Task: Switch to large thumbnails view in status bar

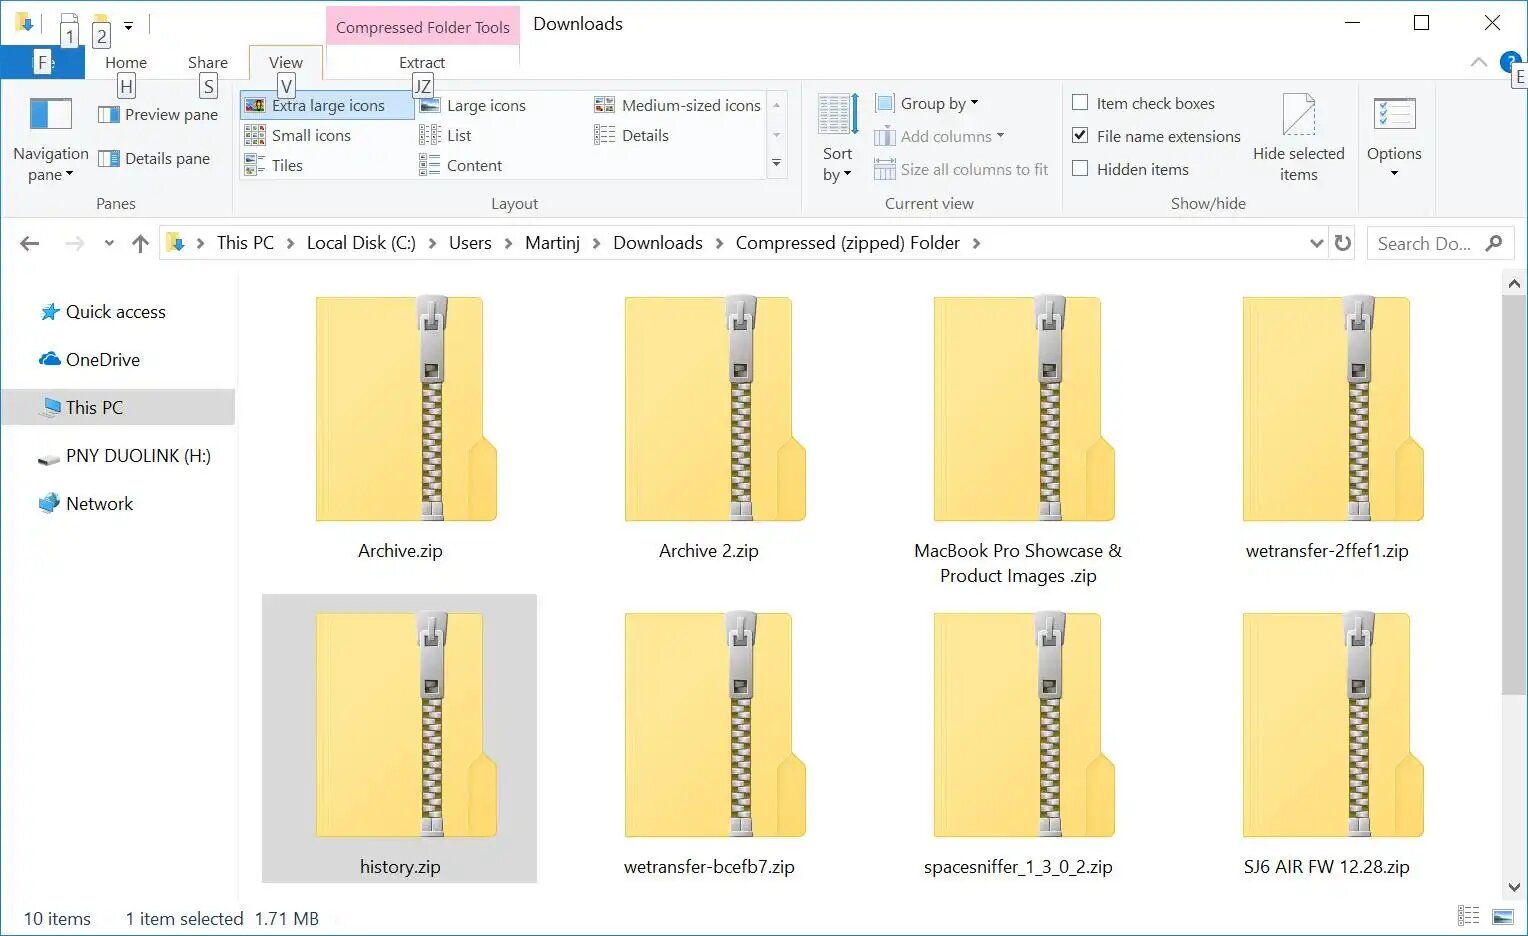Action: click(x=1502, y=916)
